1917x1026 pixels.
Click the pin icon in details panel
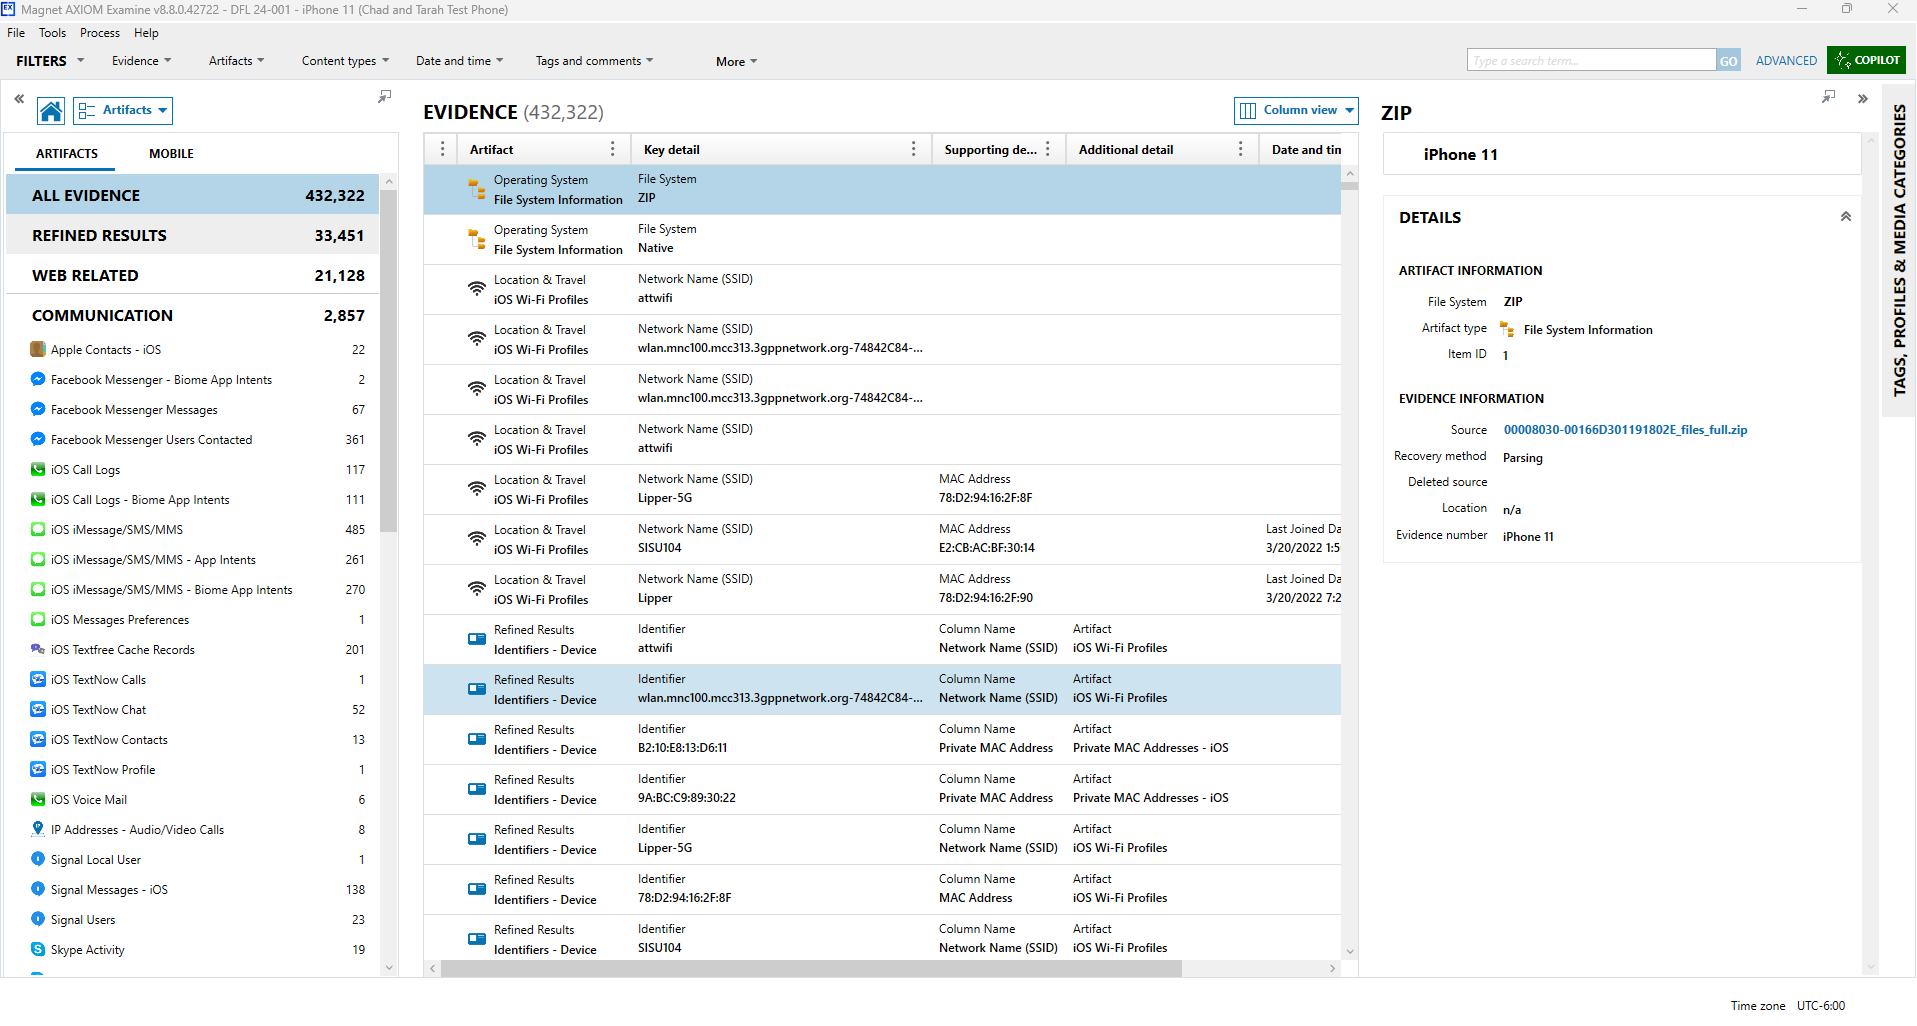pyautogui.click(x=1828, y=97)
